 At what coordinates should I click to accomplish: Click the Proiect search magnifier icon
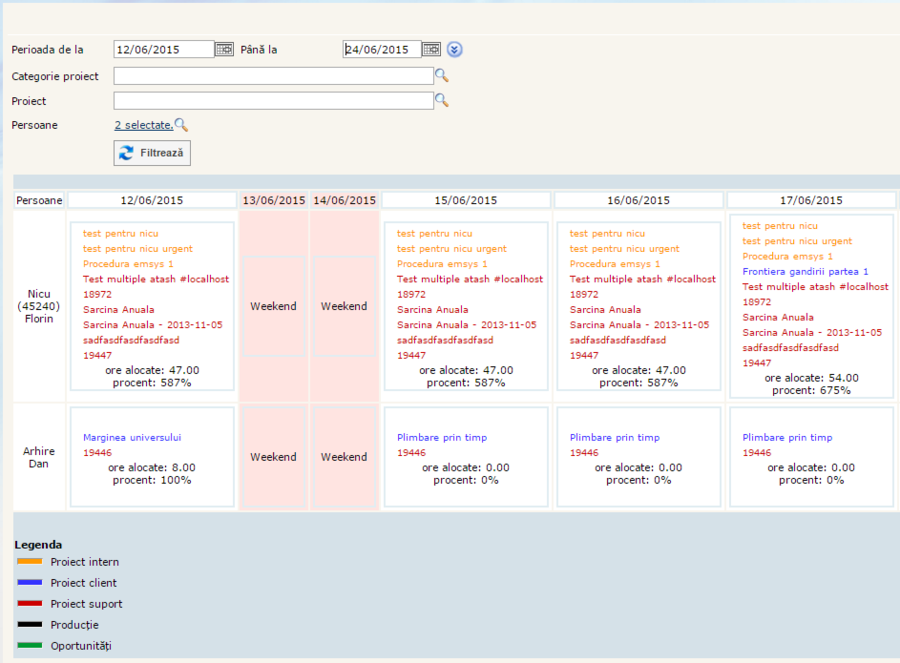click(441, 101)
